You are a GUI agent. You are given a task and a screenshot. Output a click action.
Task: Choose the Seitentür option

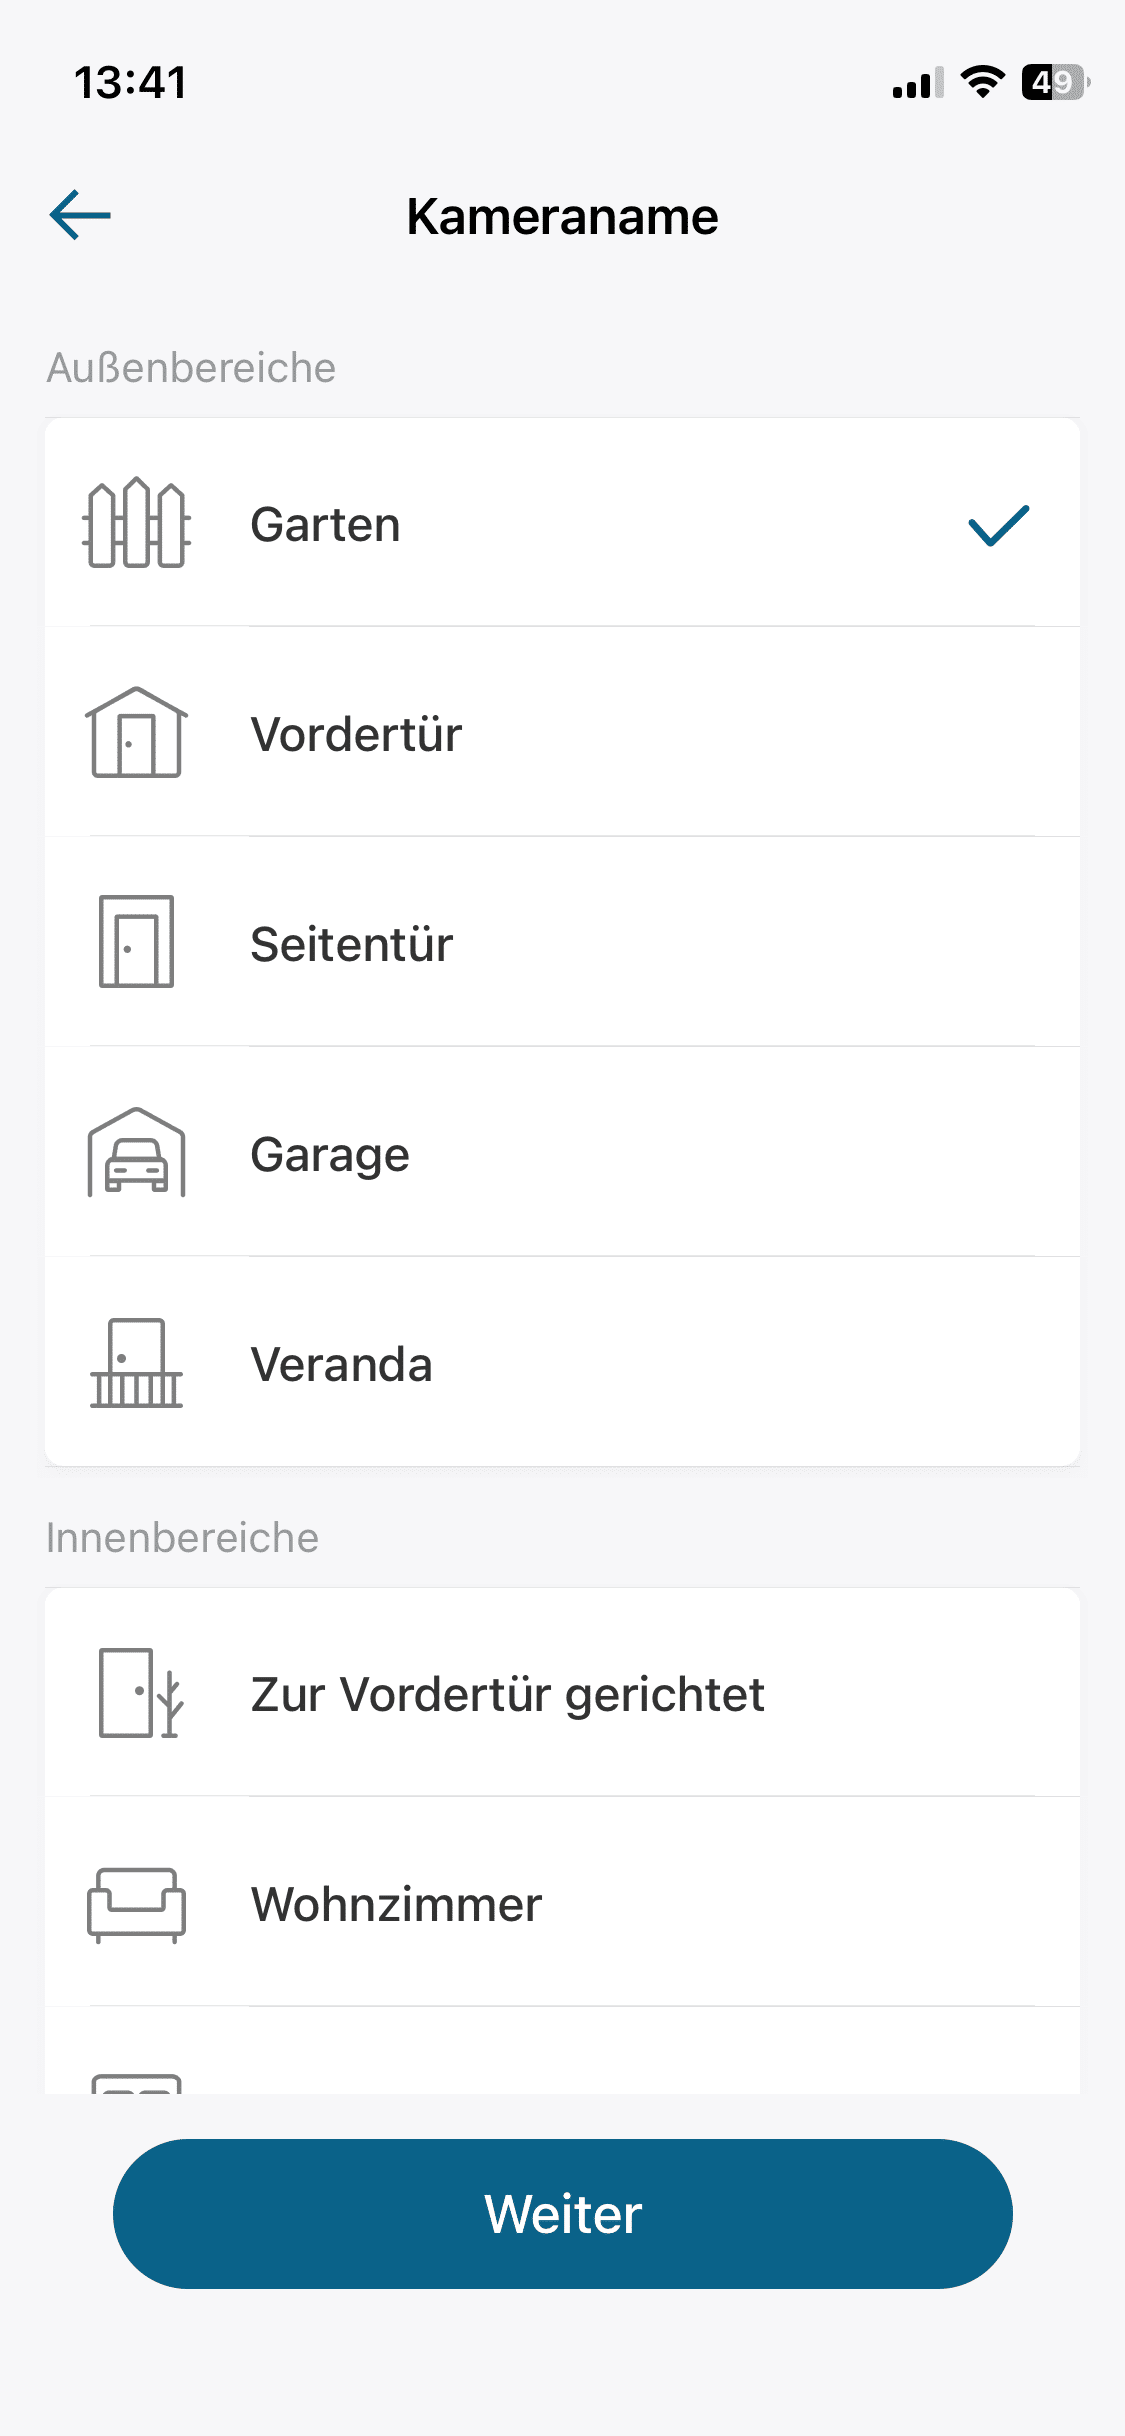(352, 945)
